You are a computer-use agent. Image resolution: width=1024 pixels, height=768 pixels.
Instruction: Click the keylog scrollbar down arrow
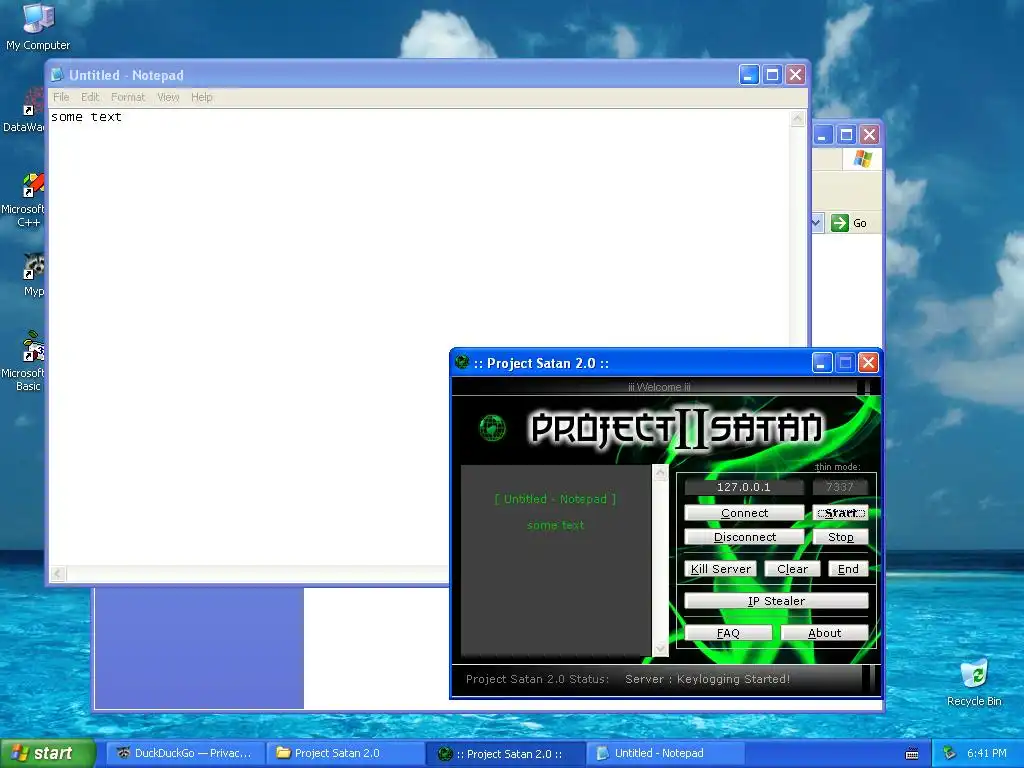660,648
